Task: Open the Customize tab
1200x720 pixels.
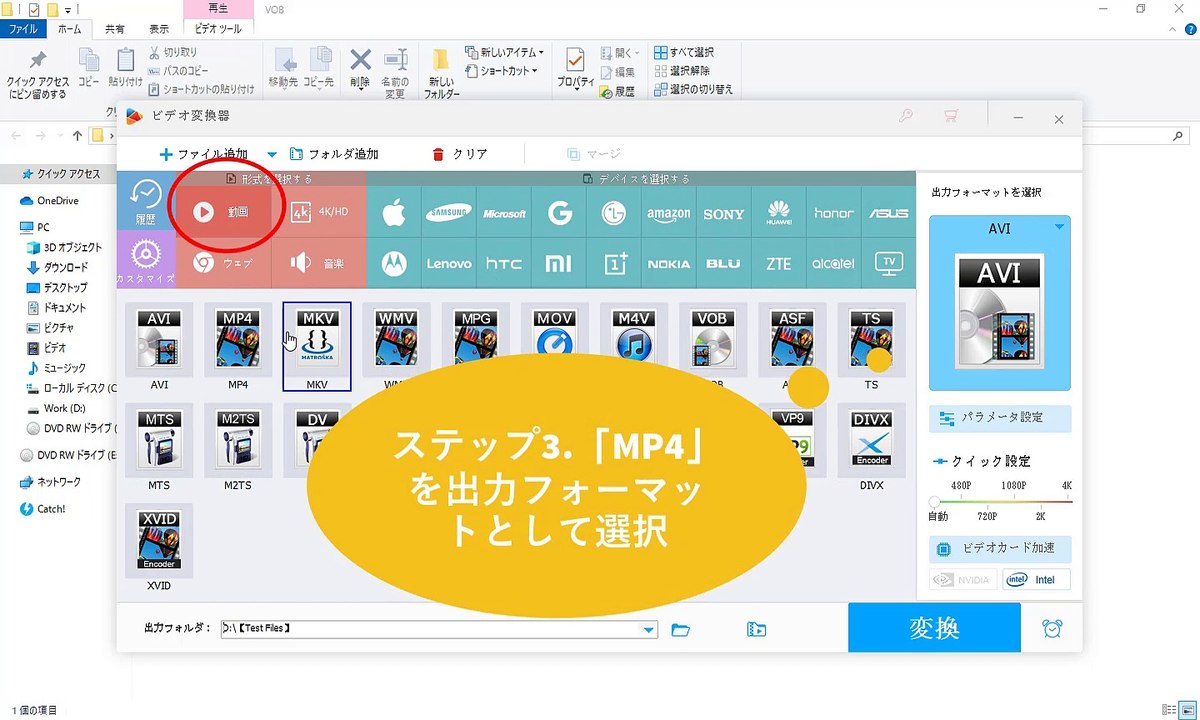Action: click(146, 259)
